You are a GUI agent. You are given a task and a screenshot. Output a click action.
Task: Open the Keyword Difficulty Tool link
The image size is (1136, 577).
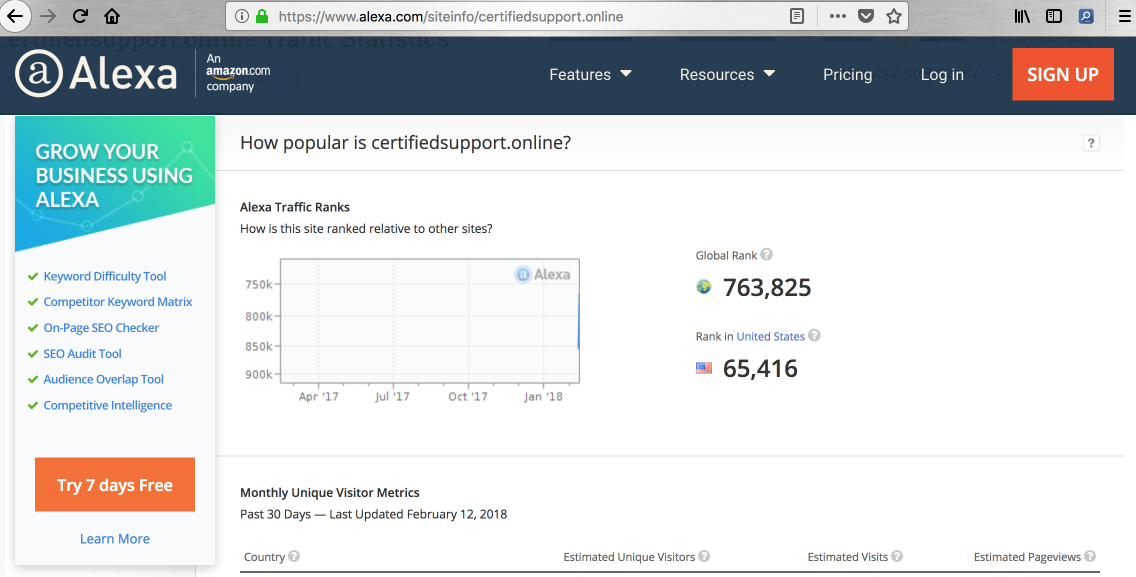pos(105,276)
